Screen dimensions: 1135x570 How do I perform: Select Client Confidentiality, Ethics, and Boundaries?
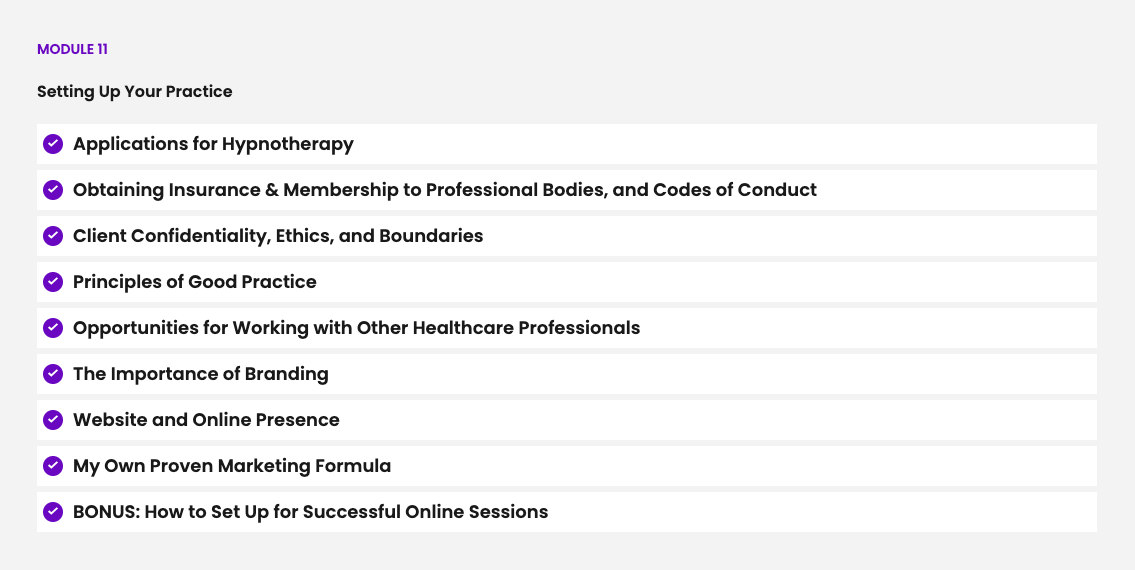[278, 236]
